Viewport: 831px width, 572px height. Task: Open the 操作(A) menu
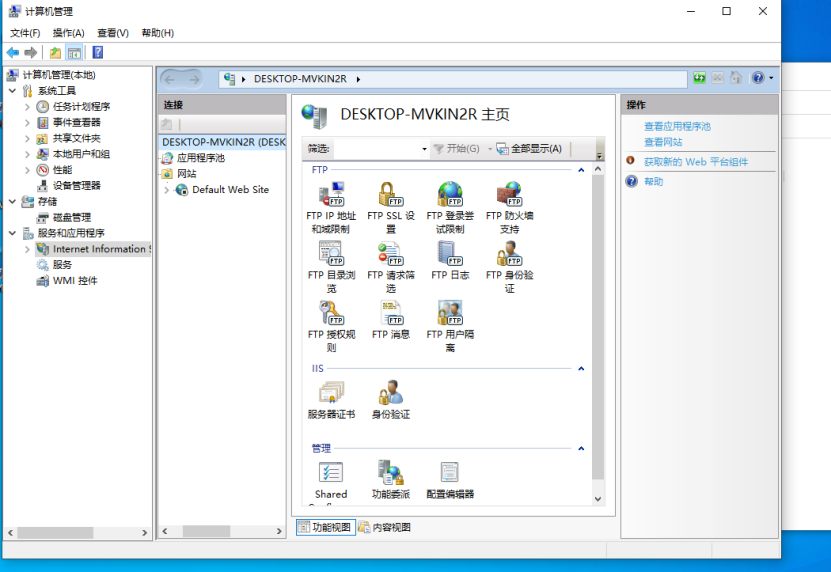point(68,33)
